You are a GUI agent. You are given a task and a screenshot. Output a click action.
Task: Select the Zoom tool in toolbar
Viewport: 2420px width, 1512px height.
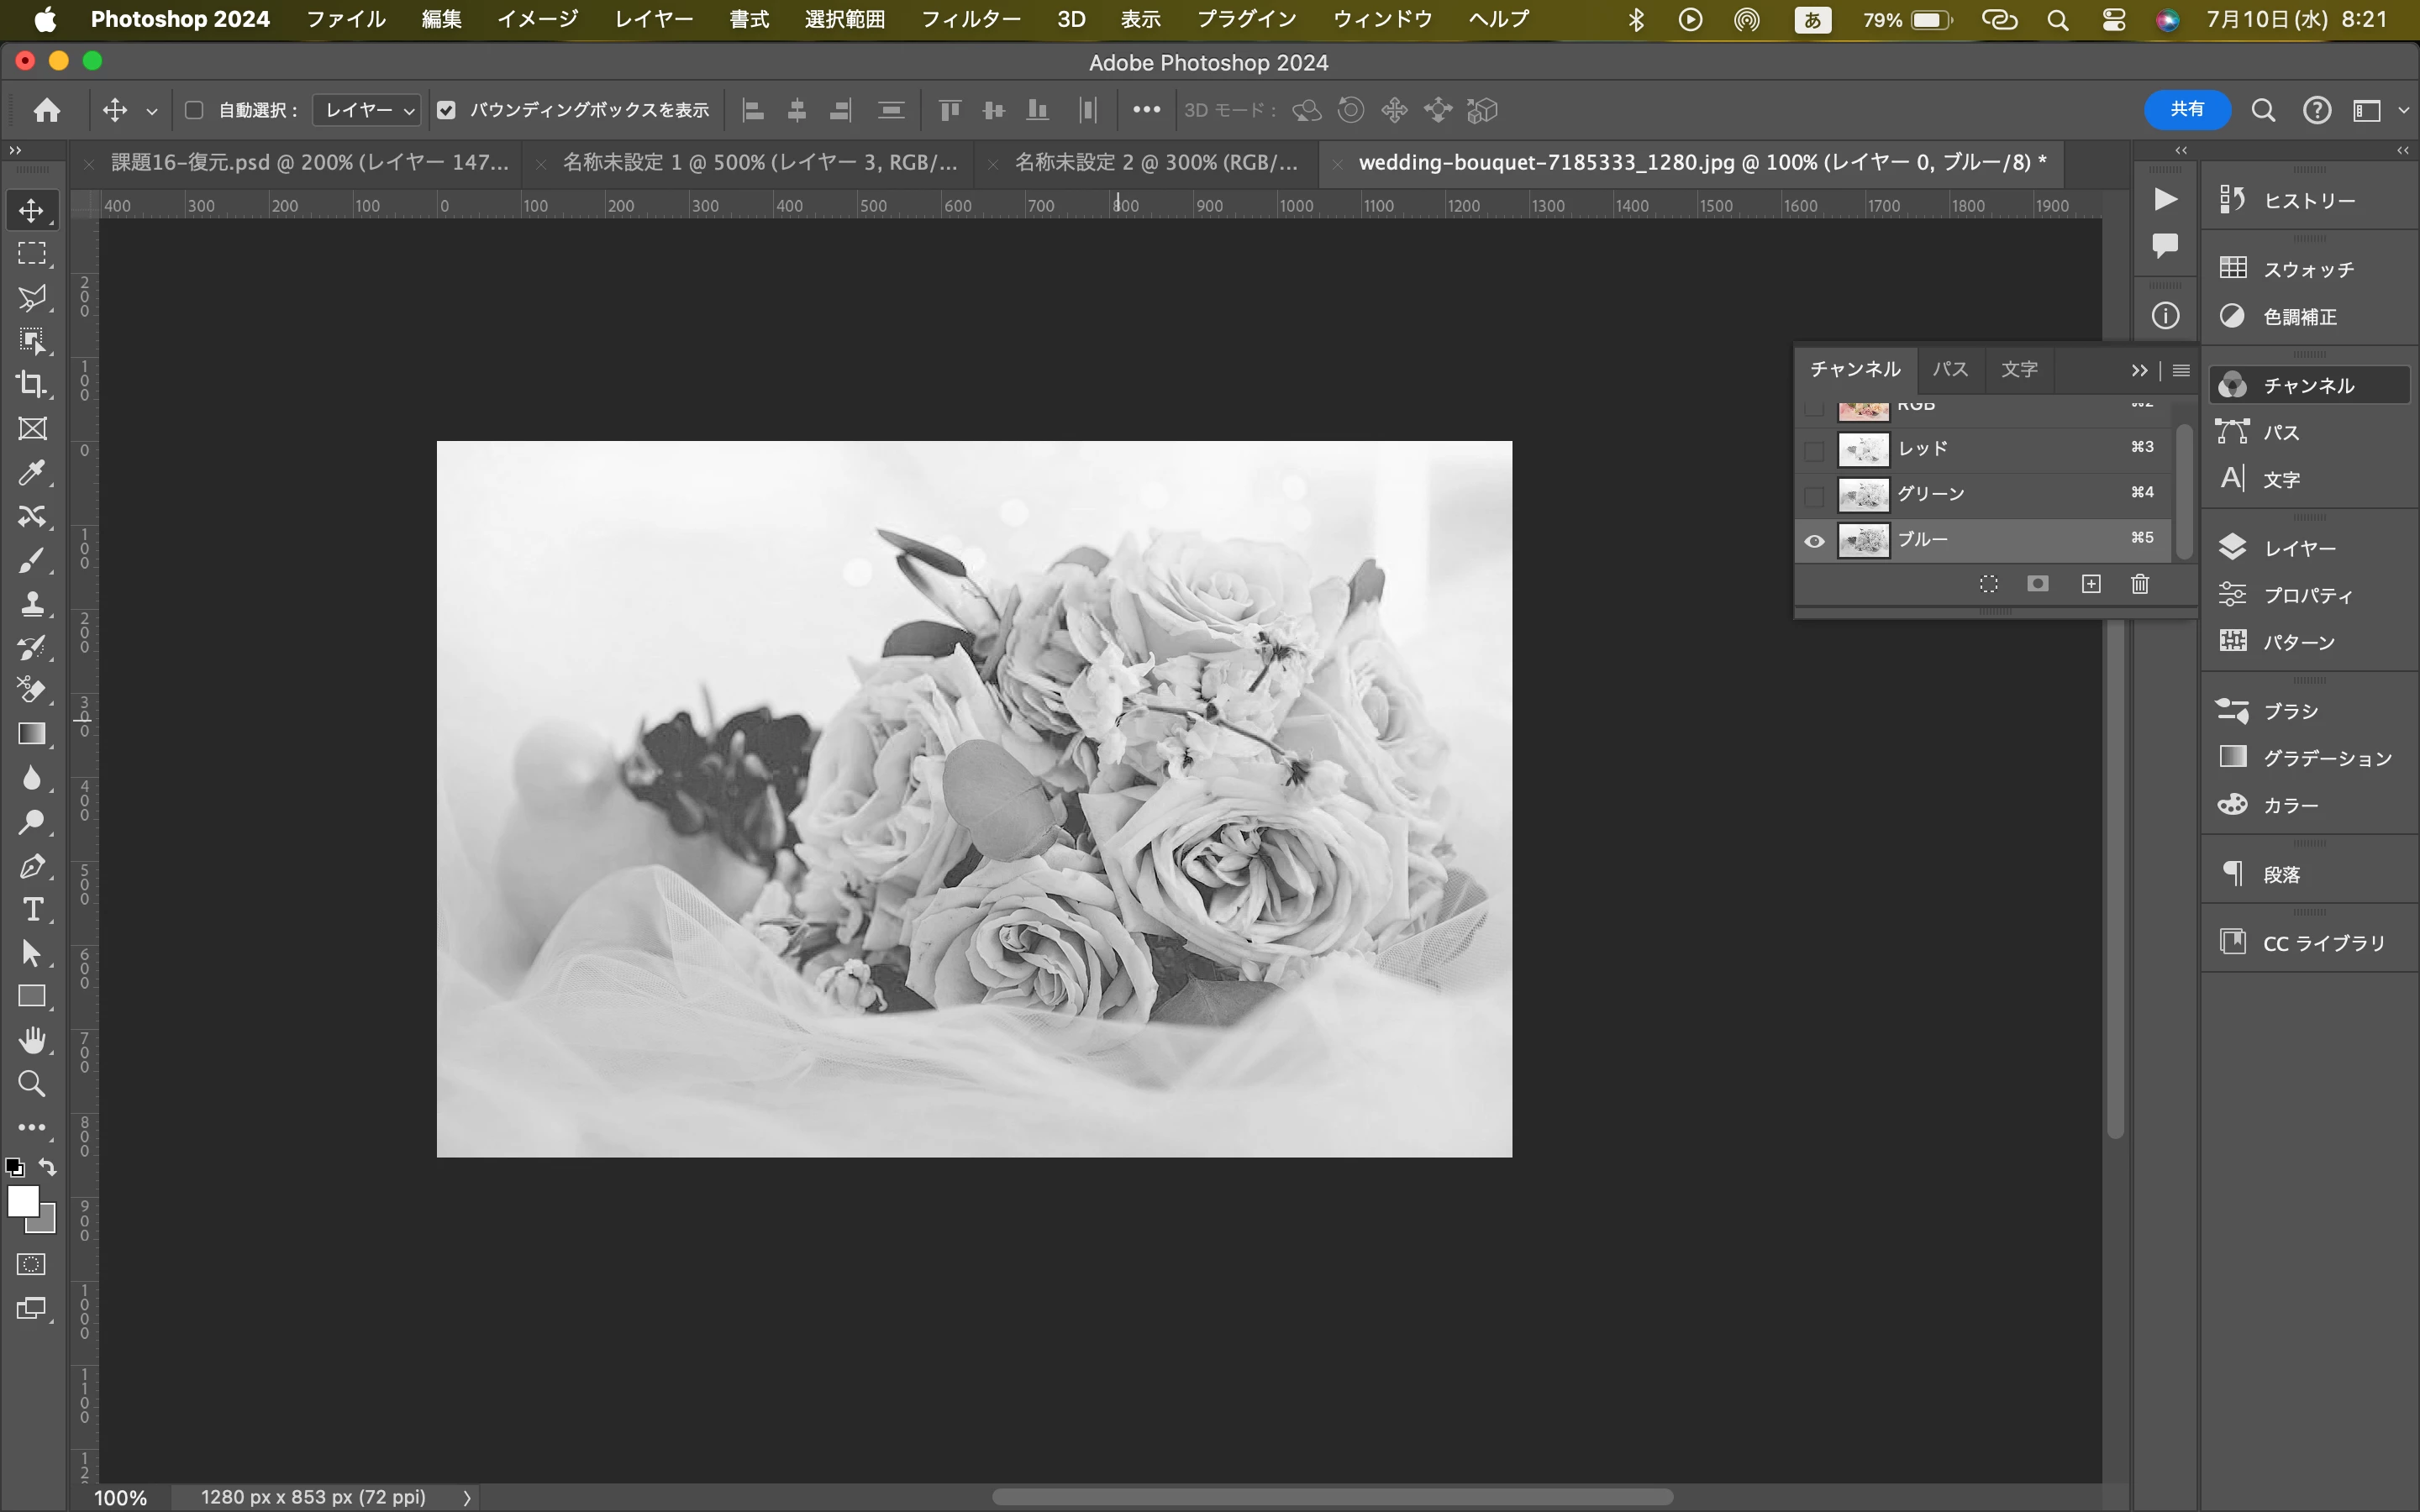31,1084
